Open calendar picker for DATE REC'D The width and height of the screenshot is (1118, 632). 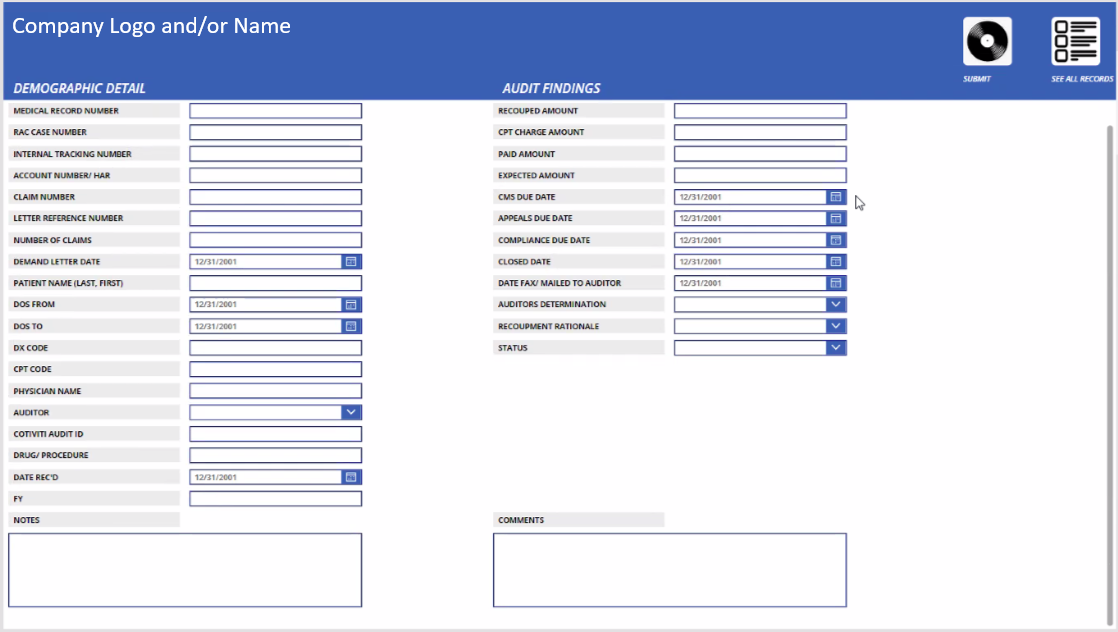click(x=350, y=477)
